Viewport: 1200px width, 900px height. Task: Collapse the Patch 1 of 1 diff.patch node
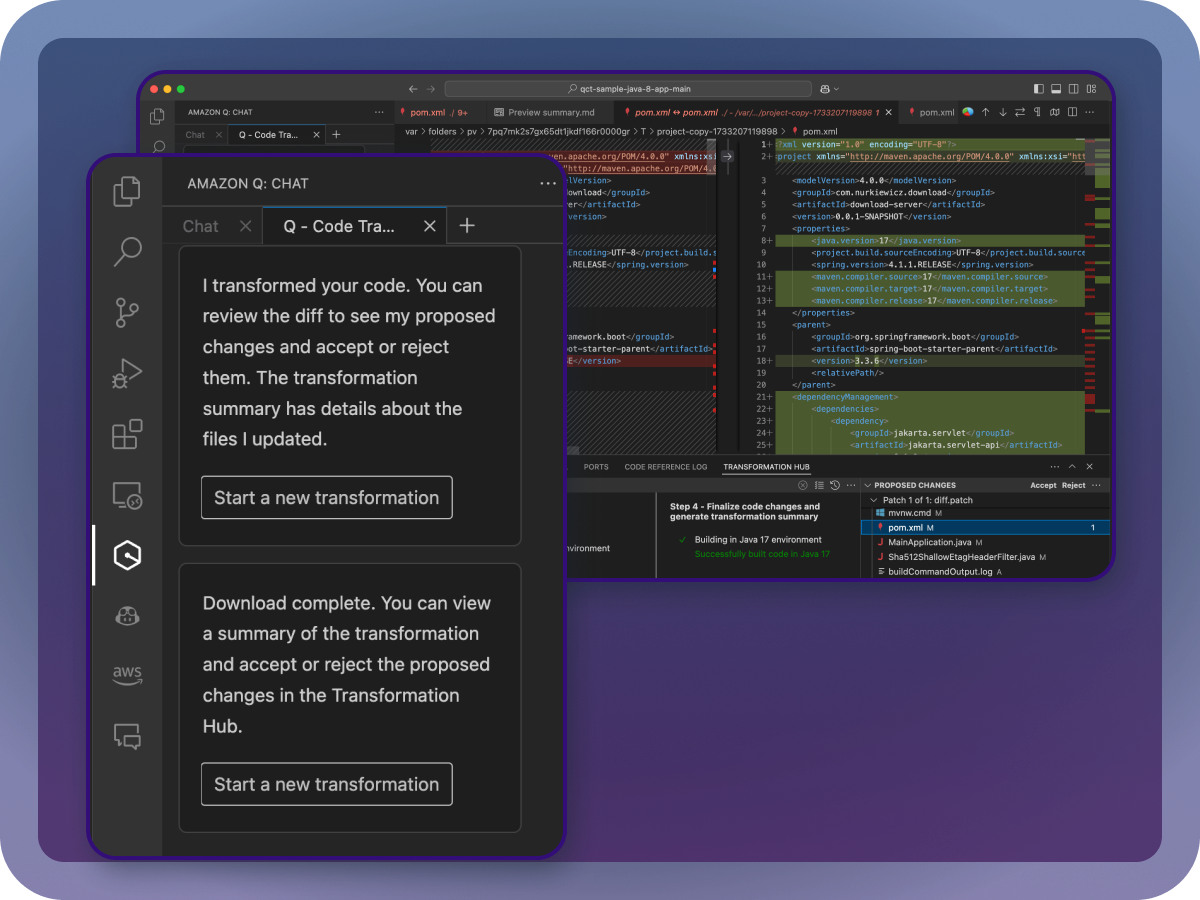coord(875,500)
